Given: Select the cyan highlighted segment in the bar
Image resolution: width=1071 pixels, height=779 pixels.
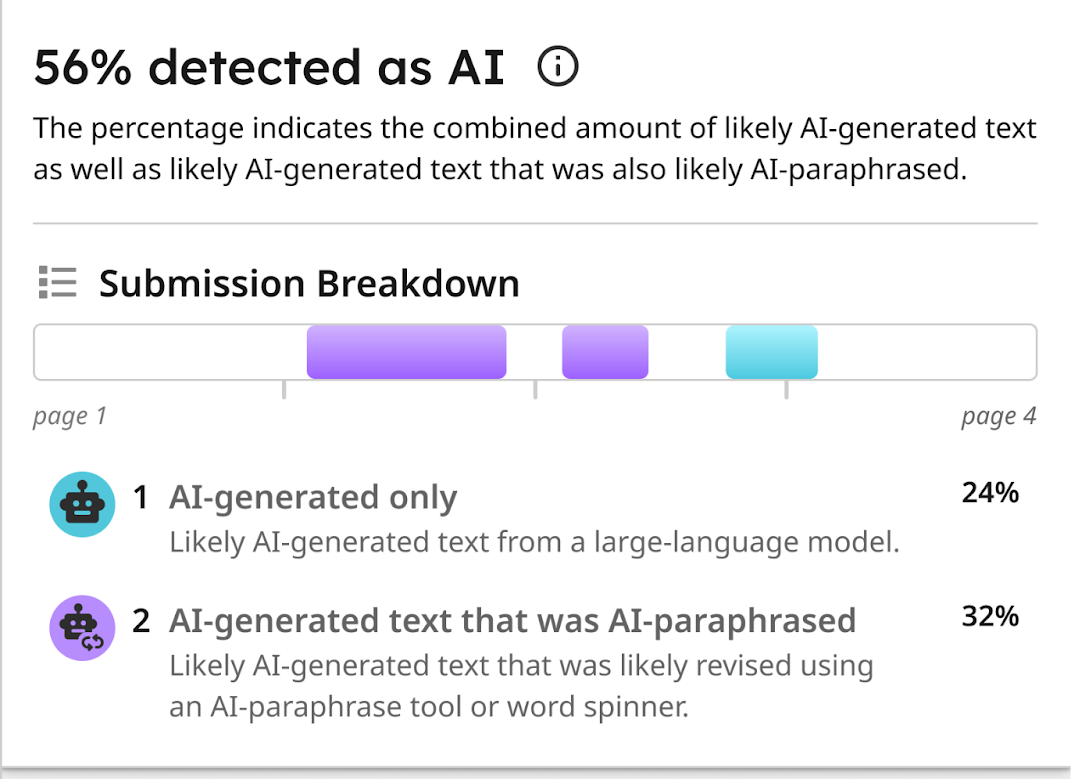Looking at the screenshot, I should (771, 352).
